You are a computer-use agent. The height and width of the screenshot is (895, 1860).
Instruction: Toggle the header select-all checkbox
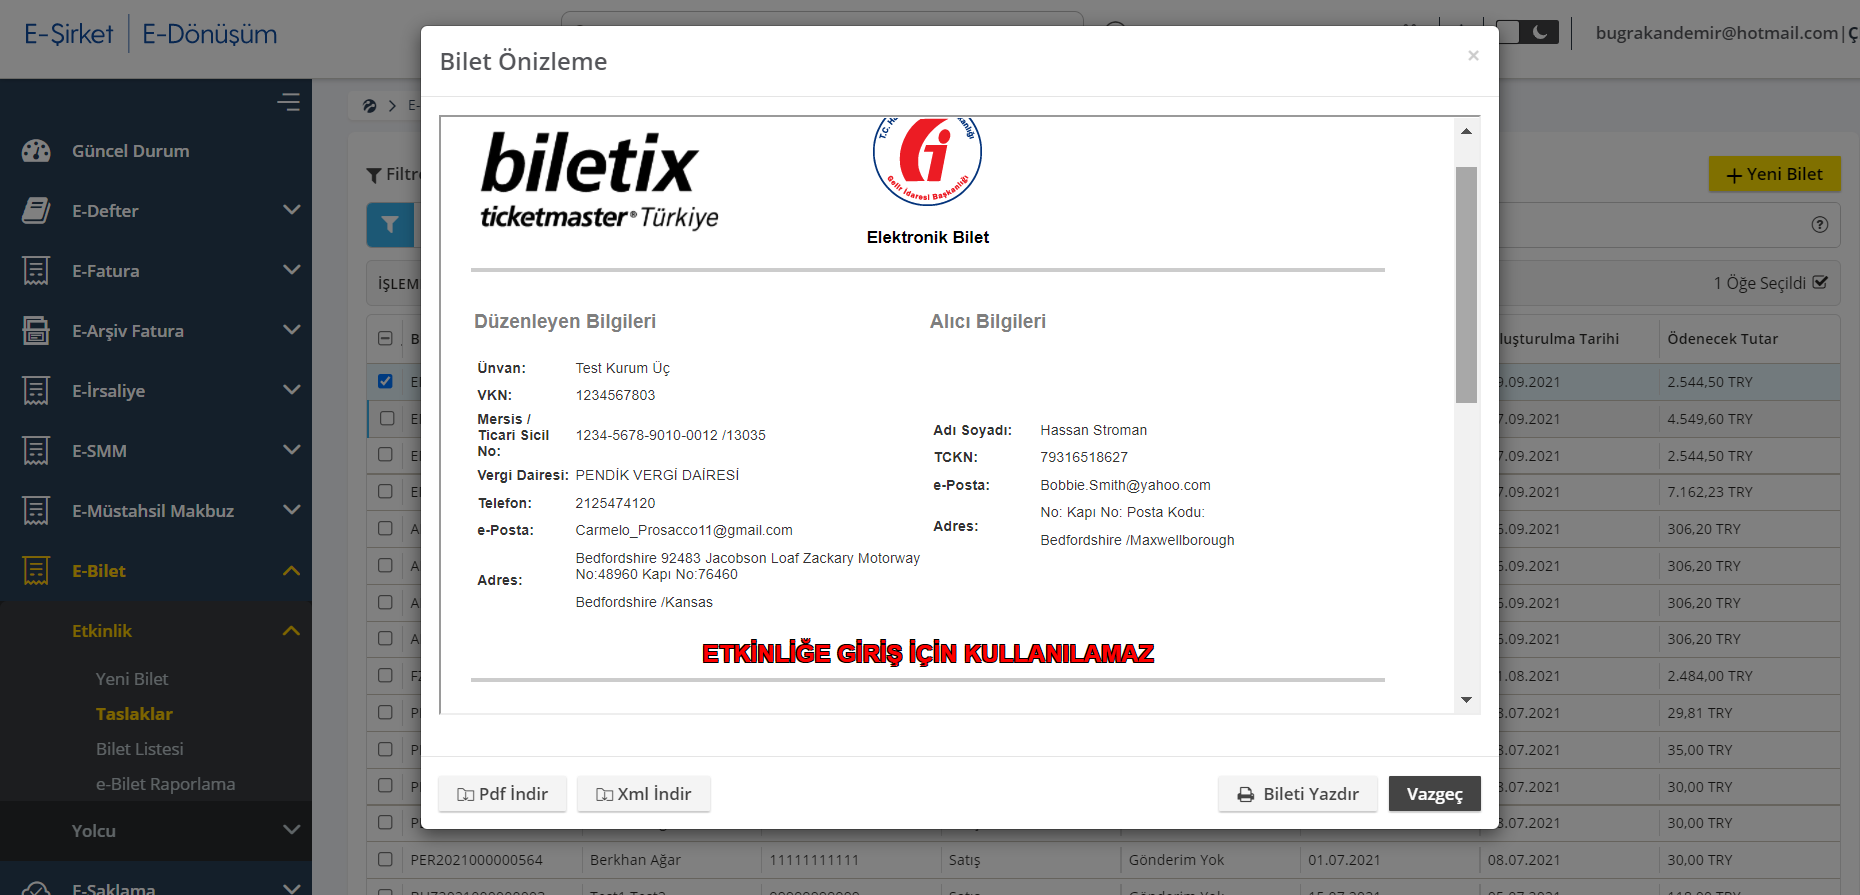click(x=385, y=338)
